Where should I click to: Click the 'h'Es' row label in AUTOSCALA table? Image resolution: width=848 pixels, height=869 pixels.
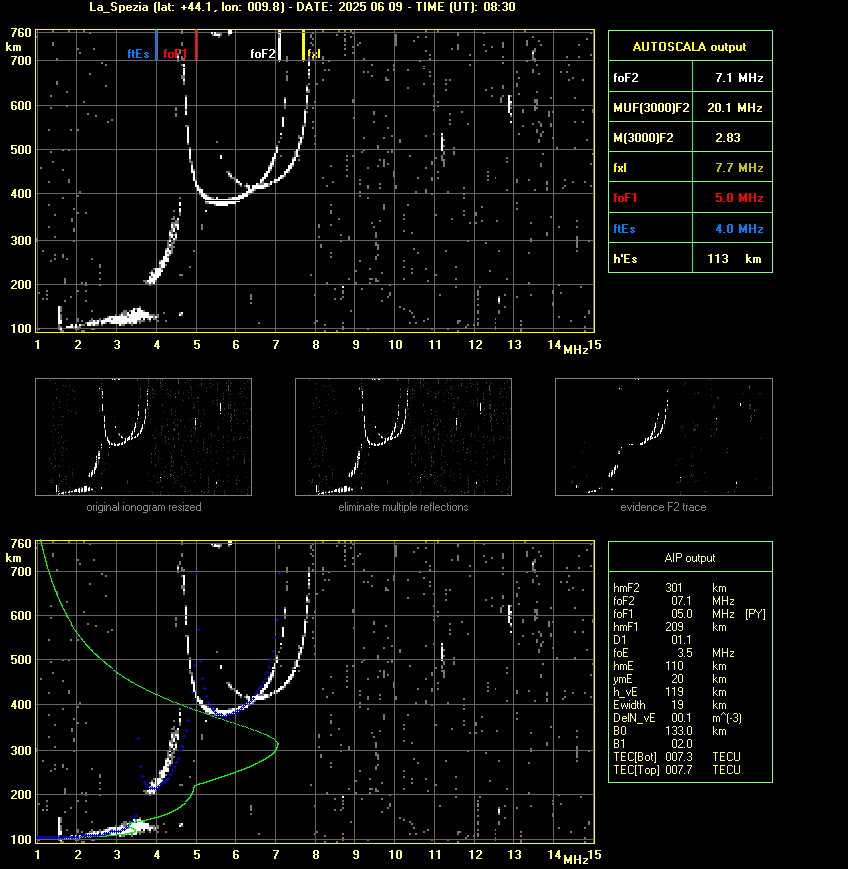(625, 259)
